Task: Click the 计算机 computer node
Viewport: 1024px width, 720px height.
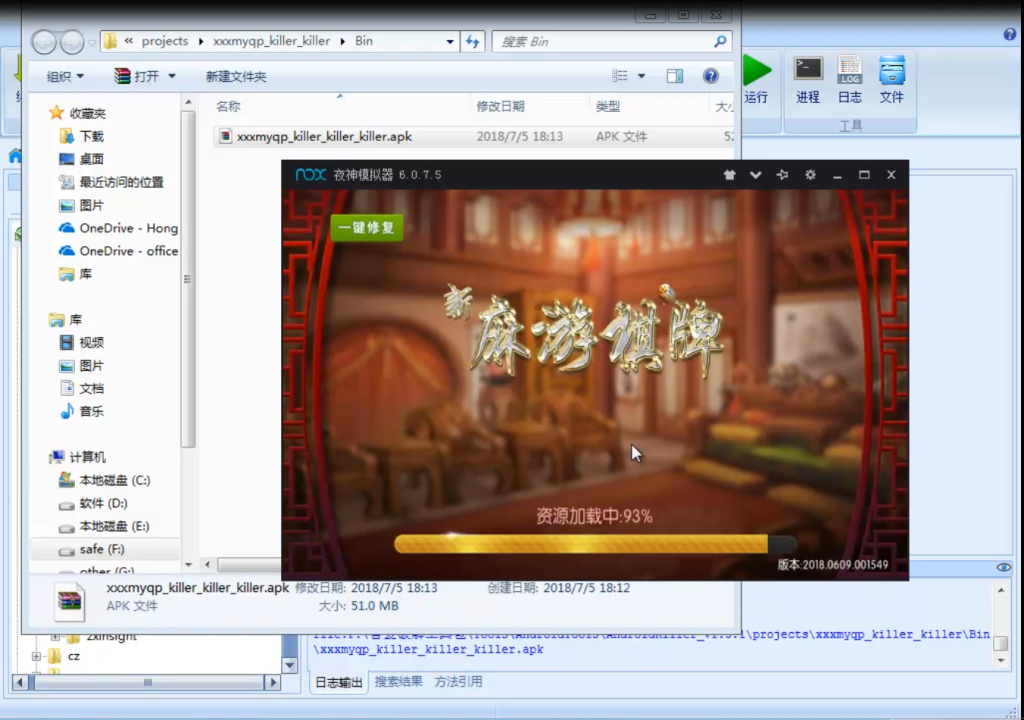Action: coord(77,457)
